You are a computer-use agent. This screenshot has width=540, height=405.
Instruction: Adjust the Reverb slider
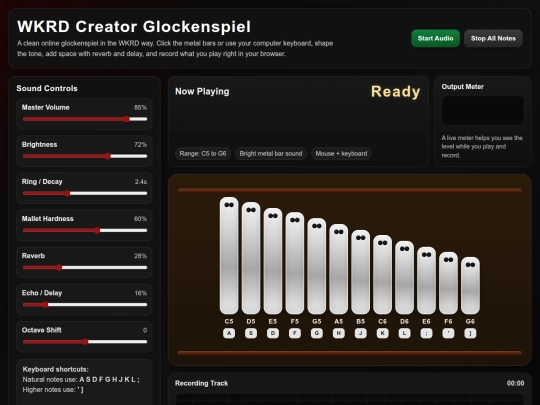tap(85, 268)
